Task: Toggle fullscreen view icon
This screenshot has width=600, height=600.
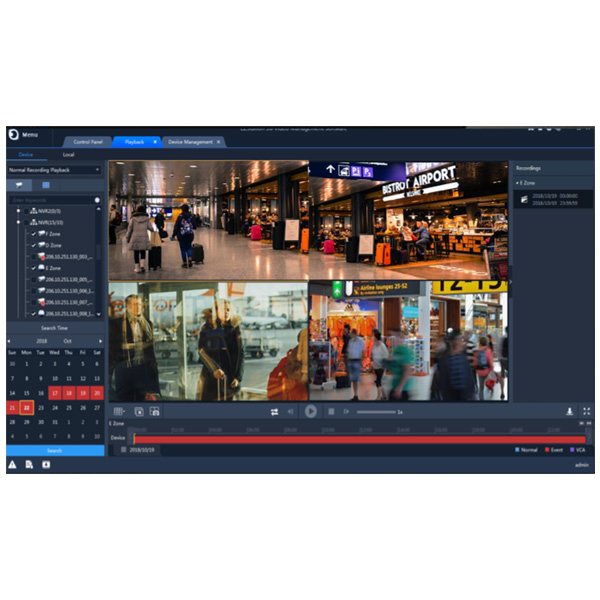Action: pos(586,411)
